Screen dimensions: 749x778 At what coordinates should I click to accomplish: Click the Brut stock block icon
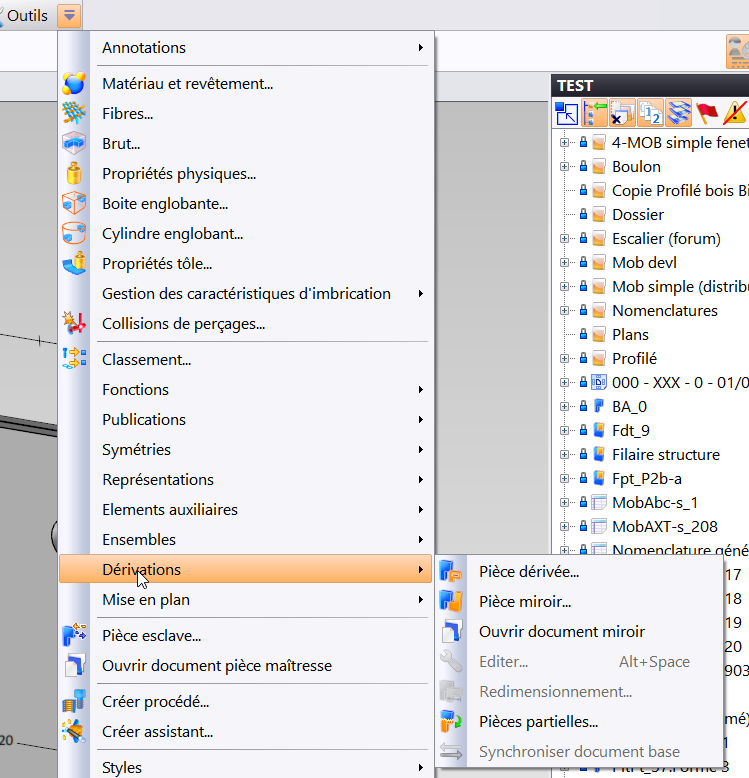(x=74, y=143)
